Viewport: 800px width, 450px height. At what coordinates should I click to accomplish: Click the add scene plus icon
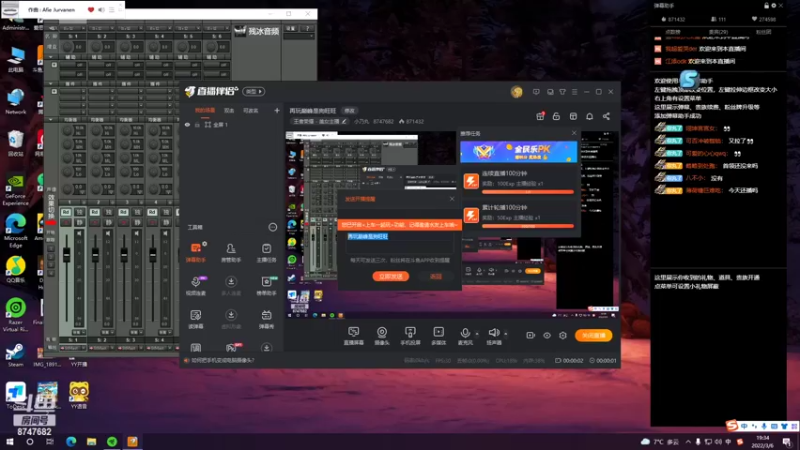277,110
